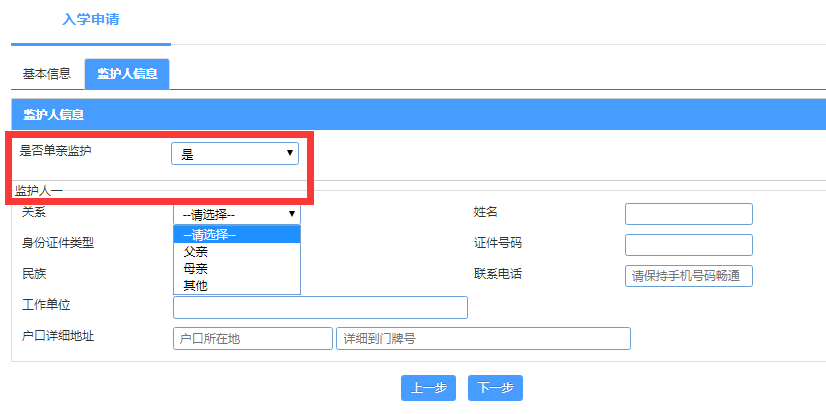Click the 户口所在地 address field

tap(252, 339)
